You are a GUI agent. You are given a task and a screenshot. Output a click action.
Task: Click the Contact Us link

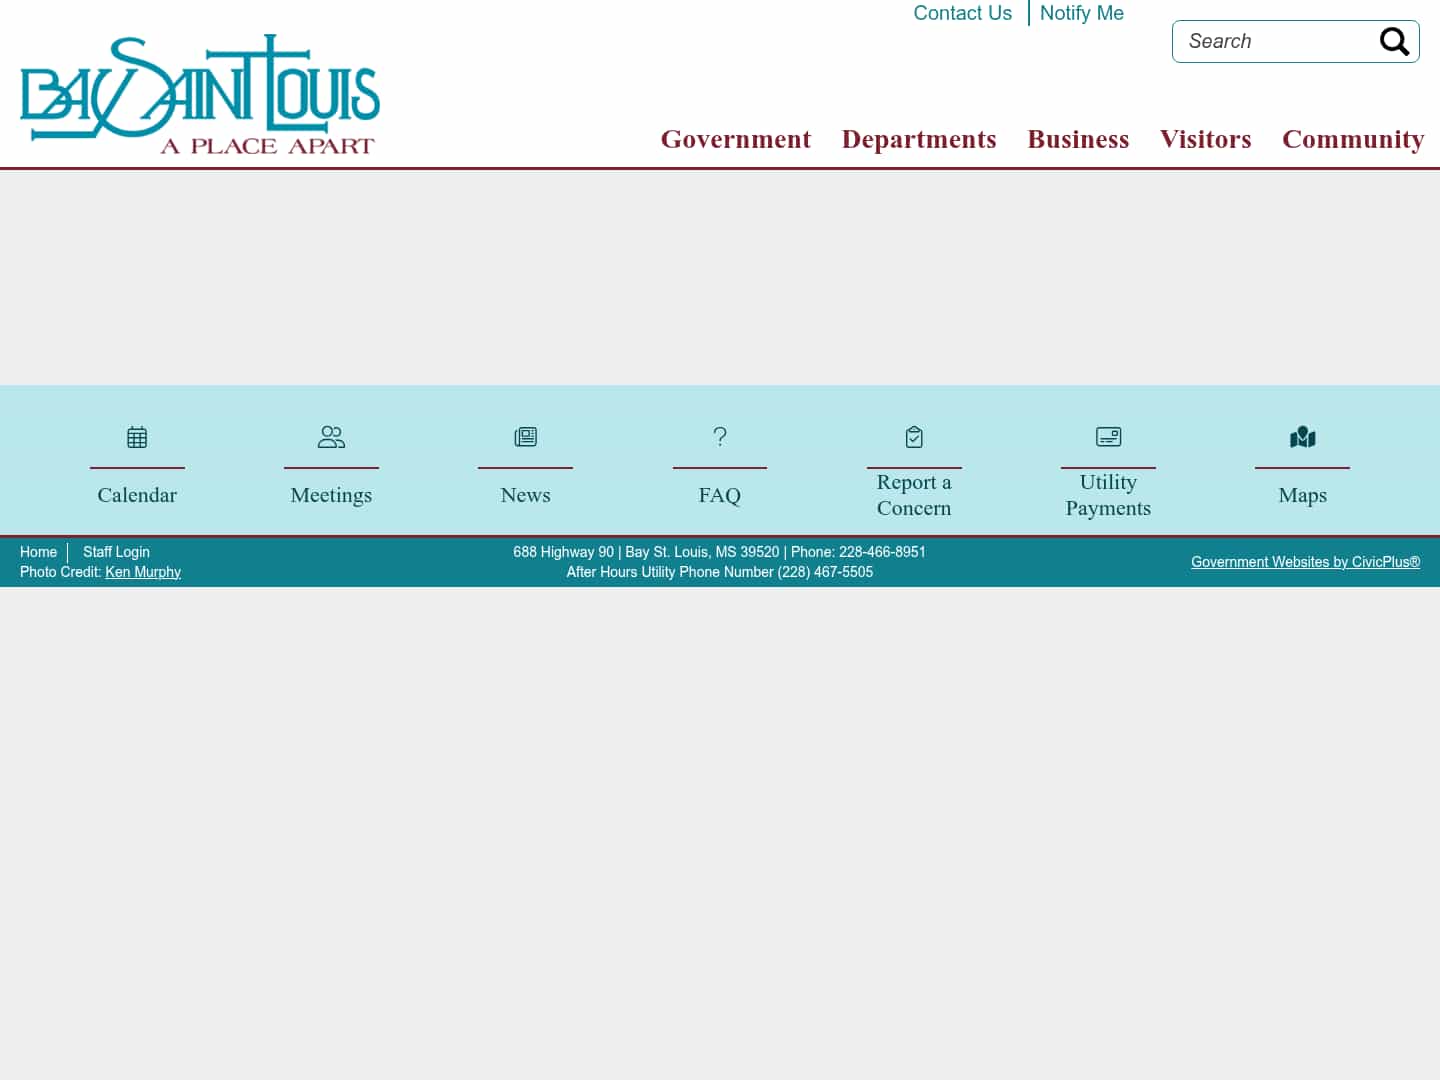962,13
